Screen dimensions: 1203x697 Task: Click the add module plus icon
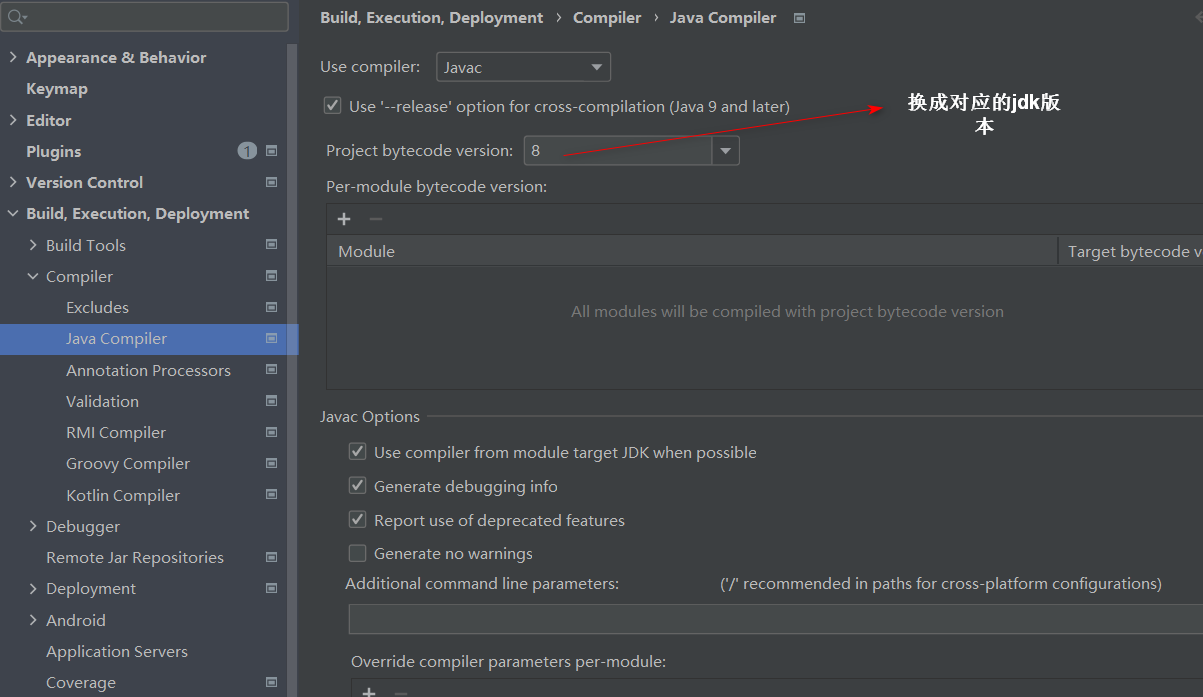pos(344,219)
